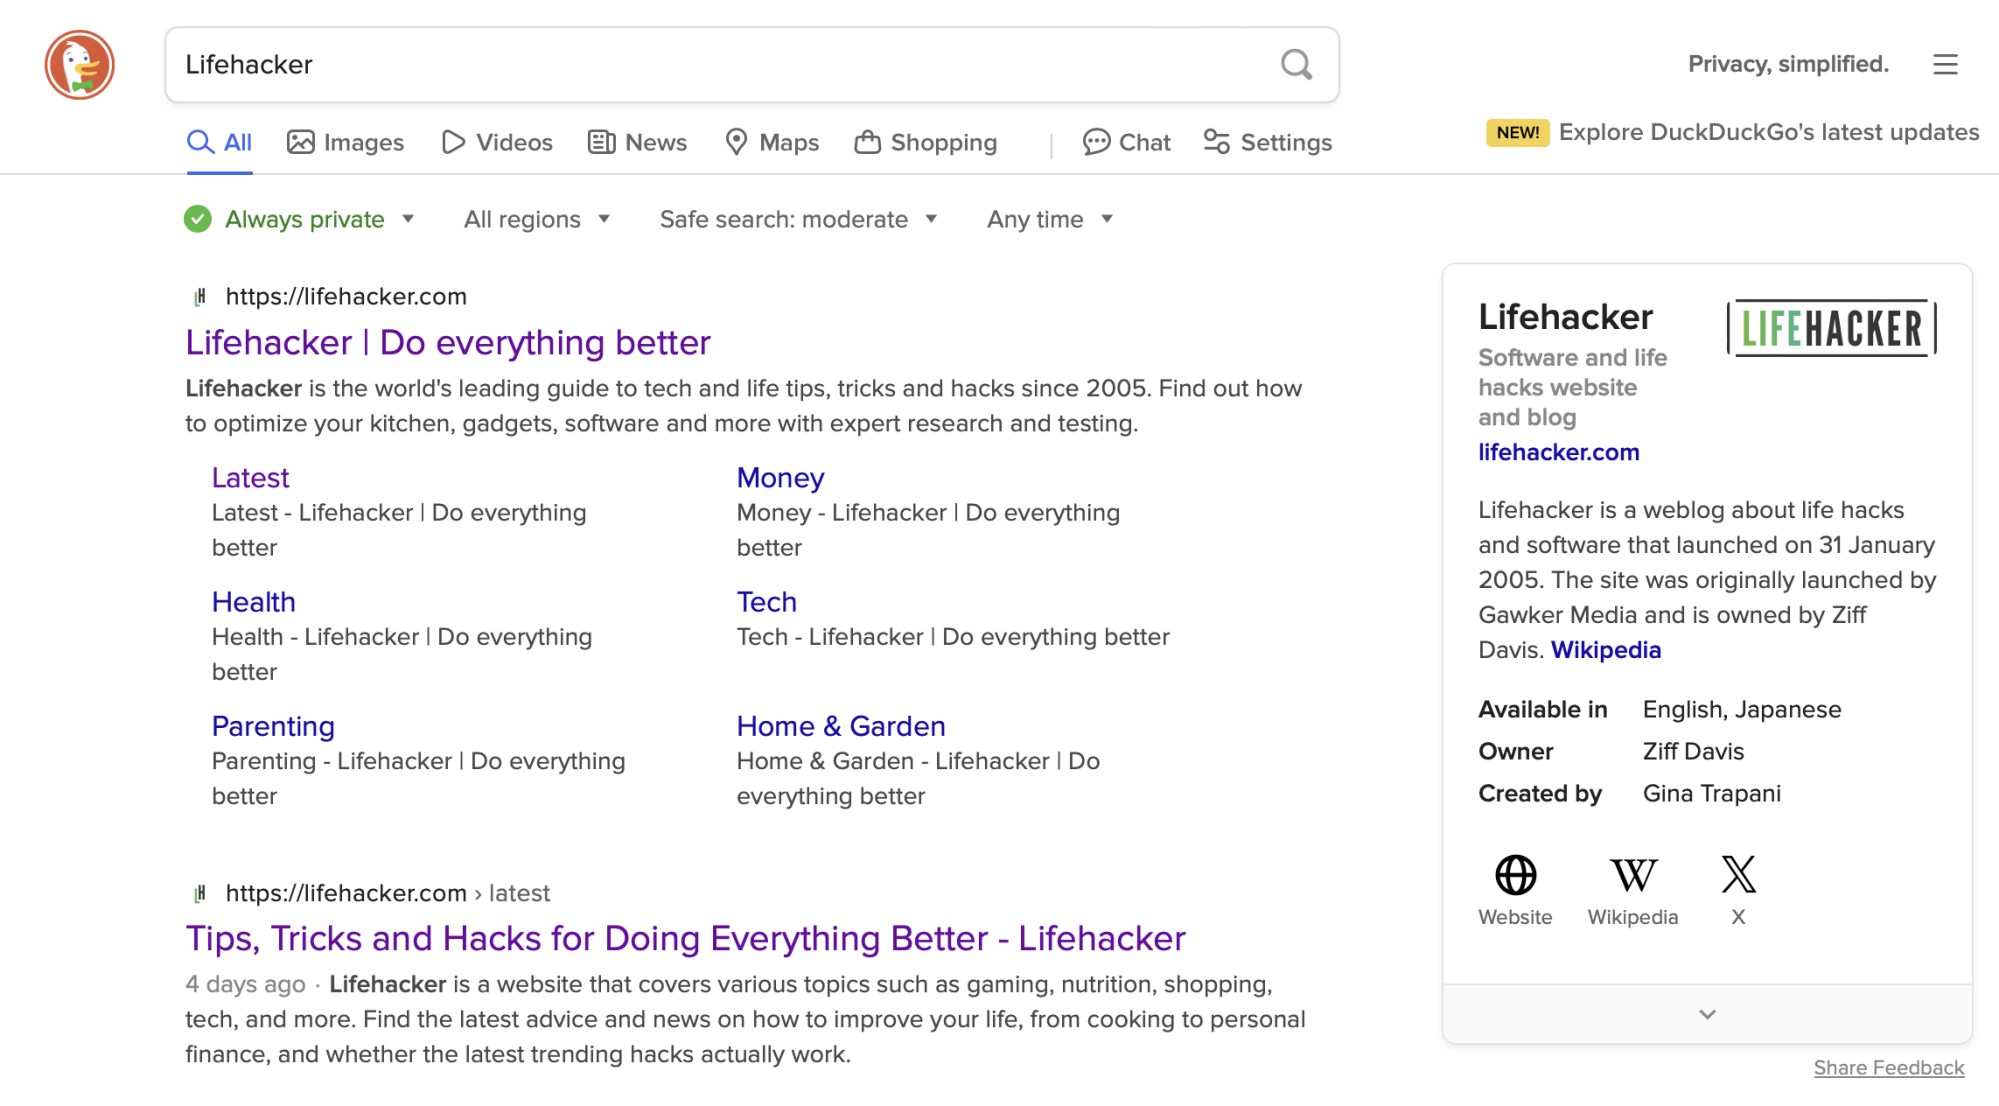This screenshot has width=1999, height=1106.
Task: Click the Images tab icon
Action: 301,142
